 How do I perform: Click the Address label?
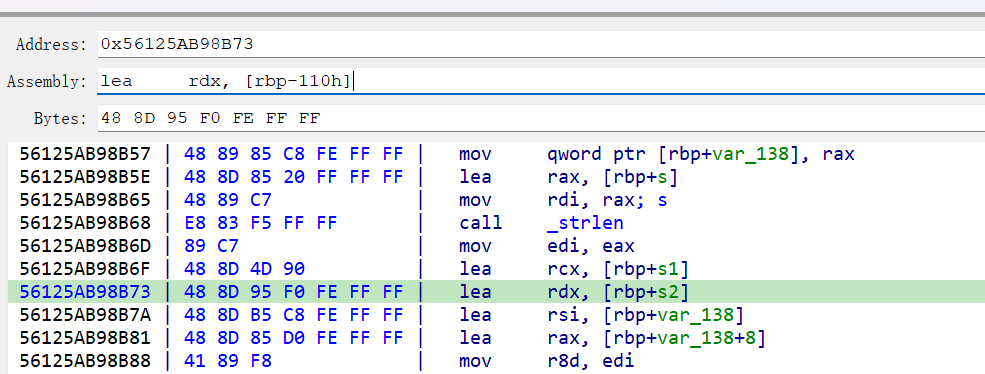pyautogui.click(x=51, y=45)
